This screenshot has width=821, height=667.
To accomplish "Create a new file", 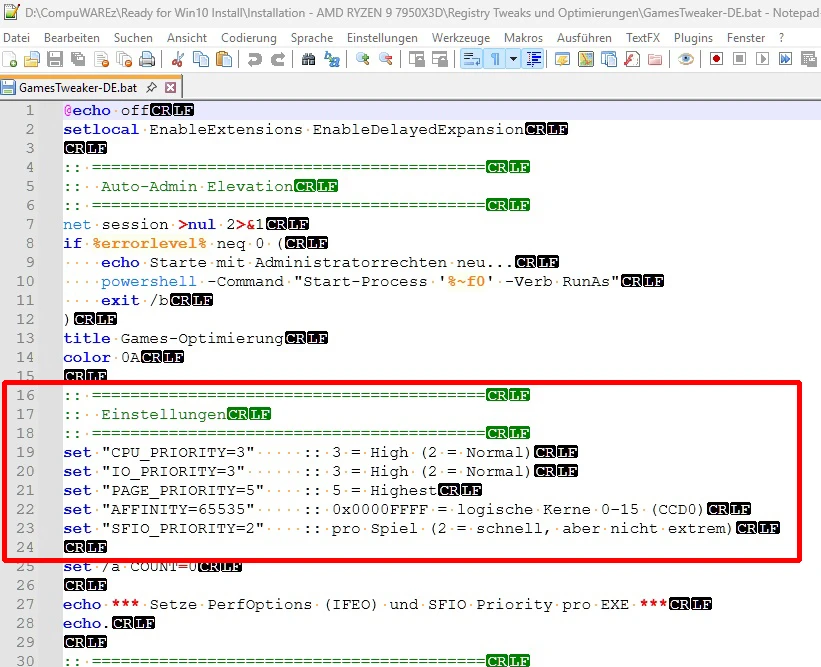I will (11, 59).
